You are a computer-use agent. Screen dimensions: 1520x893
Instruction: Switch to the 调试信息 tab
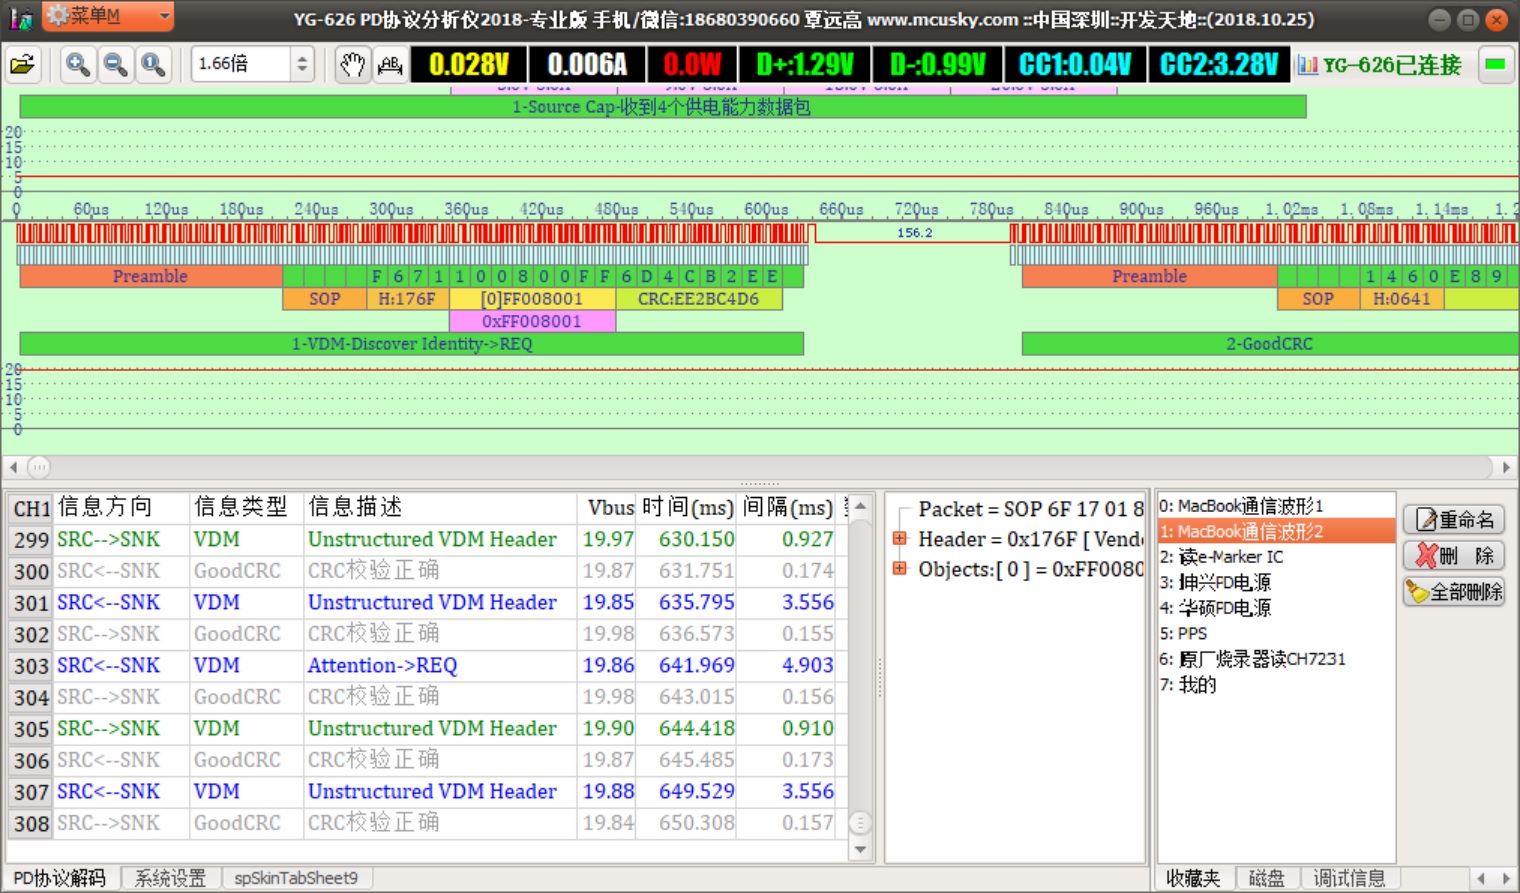(1349, 878)
